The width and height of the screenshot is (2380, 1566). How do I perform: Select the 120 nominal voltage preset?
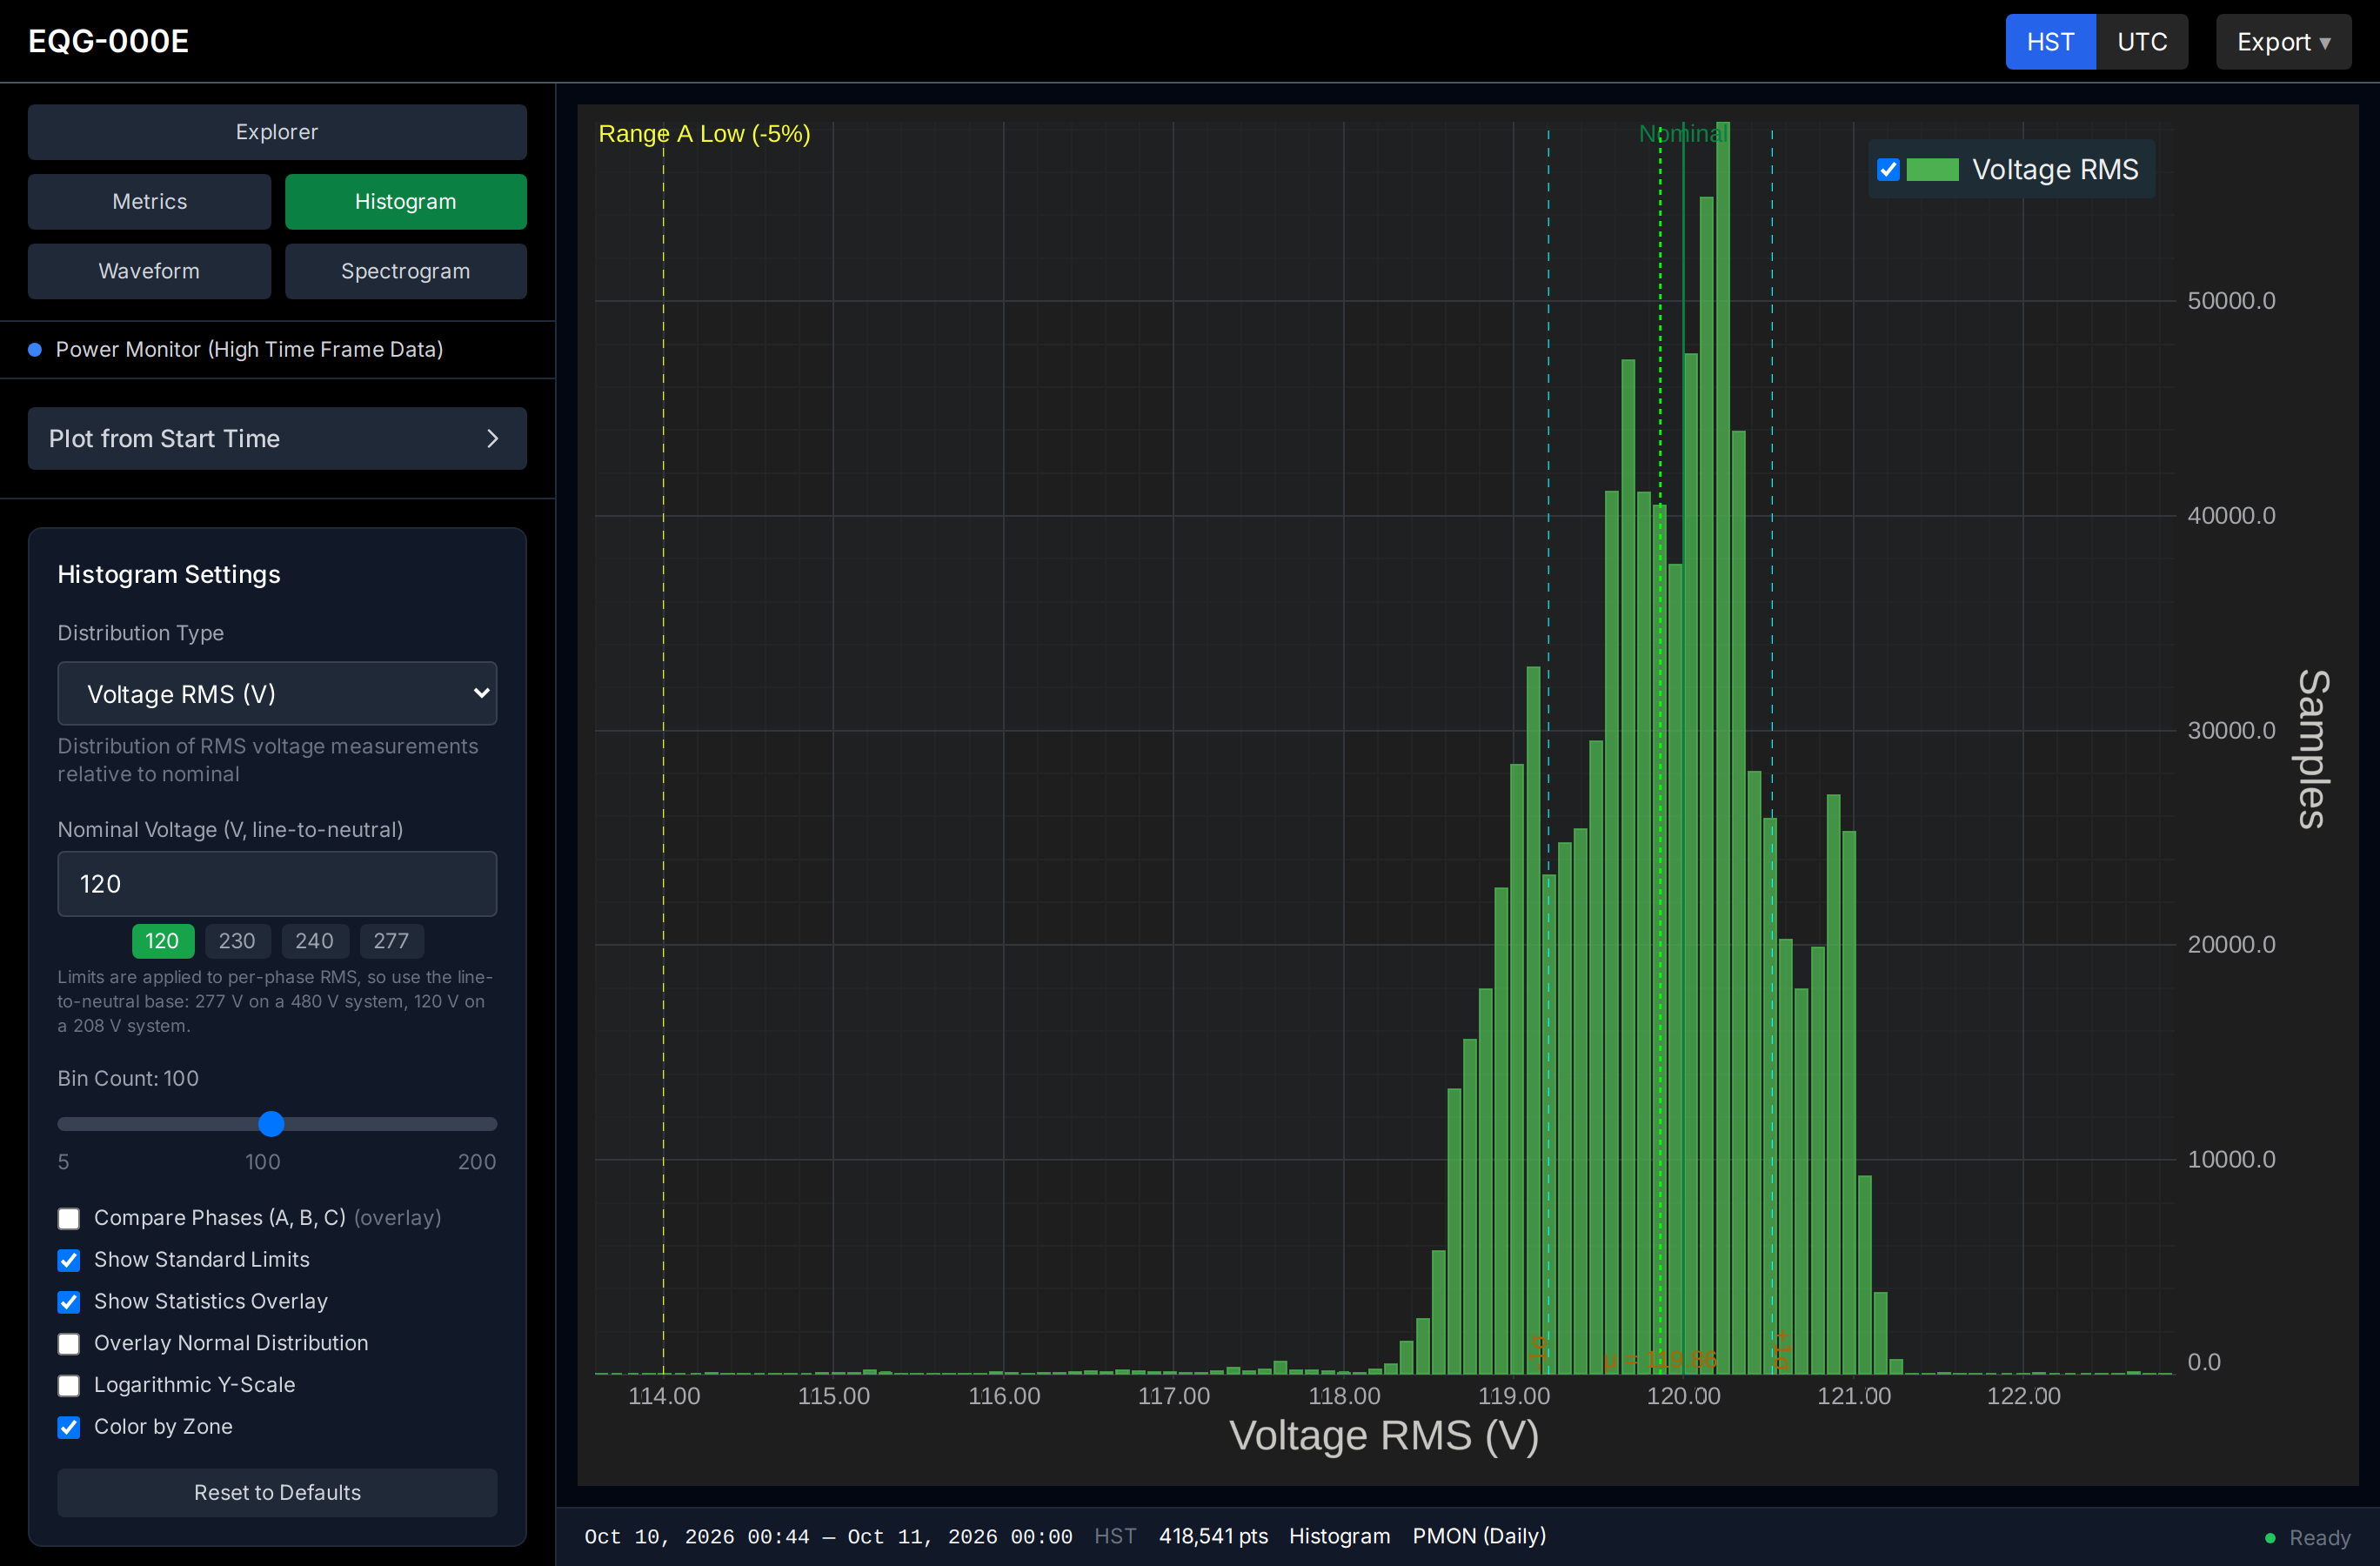point(162,941)
